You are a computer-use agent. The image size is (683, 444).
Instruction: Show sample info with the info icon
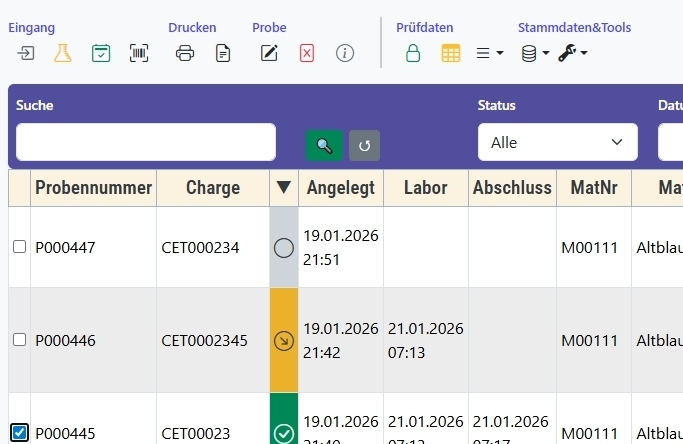[x=345, y=53]
